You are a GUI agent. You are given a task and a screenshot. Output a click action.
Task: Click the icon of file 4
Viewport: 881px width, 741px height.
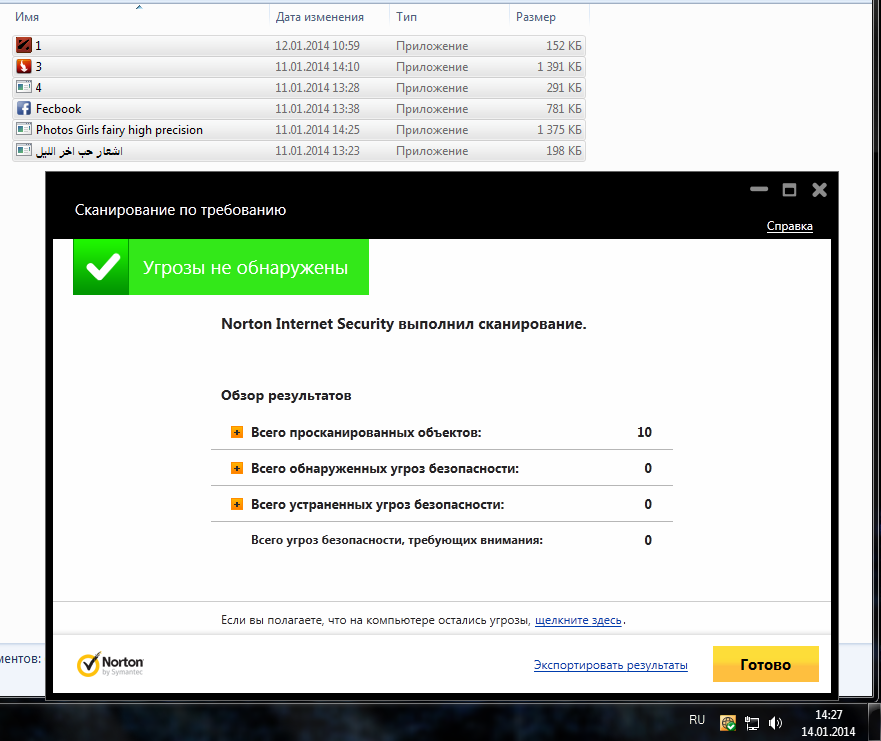pos(24,87)
